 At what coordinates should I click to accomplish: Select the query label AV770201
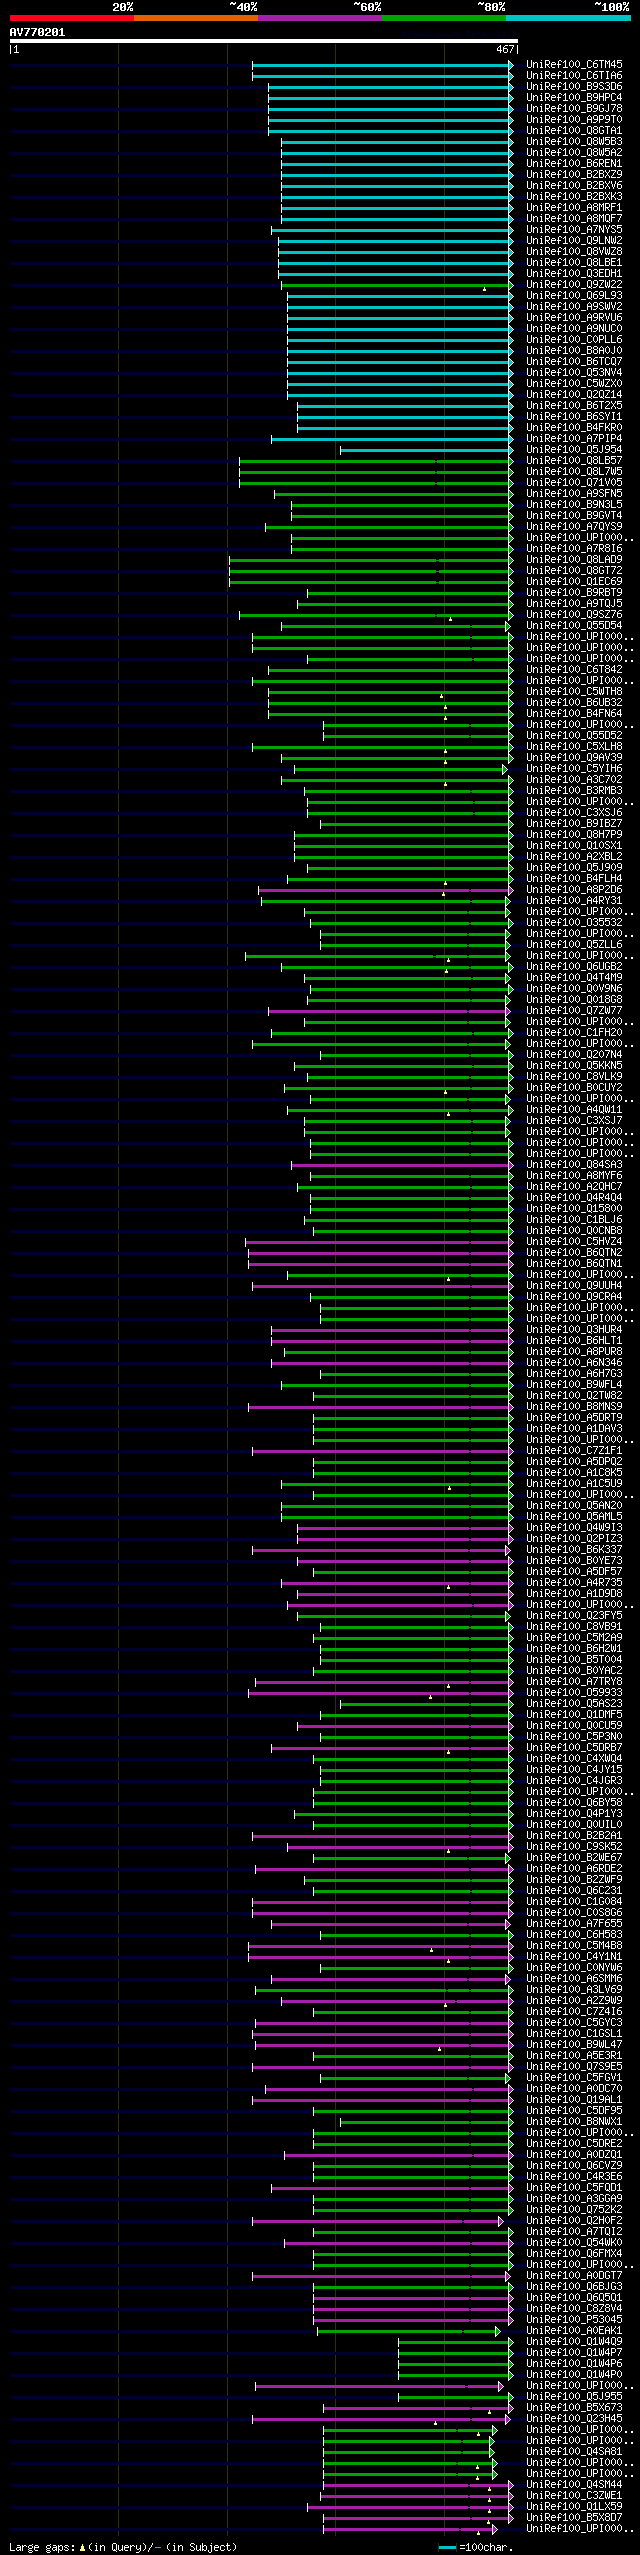click(37, 32)
